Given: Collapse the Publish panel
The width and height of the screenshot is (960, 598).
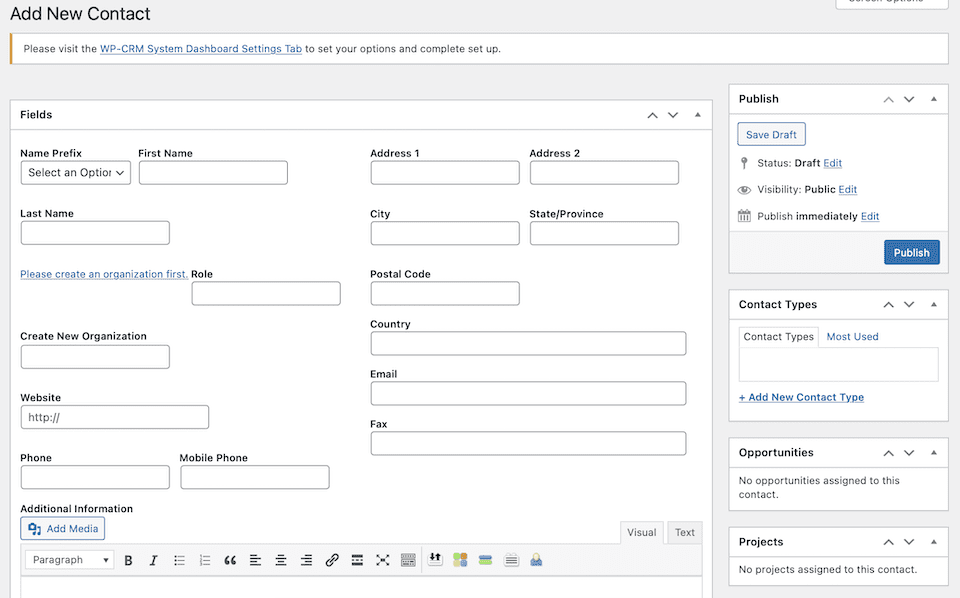Looking at the screenshot, I should [932, 98].
